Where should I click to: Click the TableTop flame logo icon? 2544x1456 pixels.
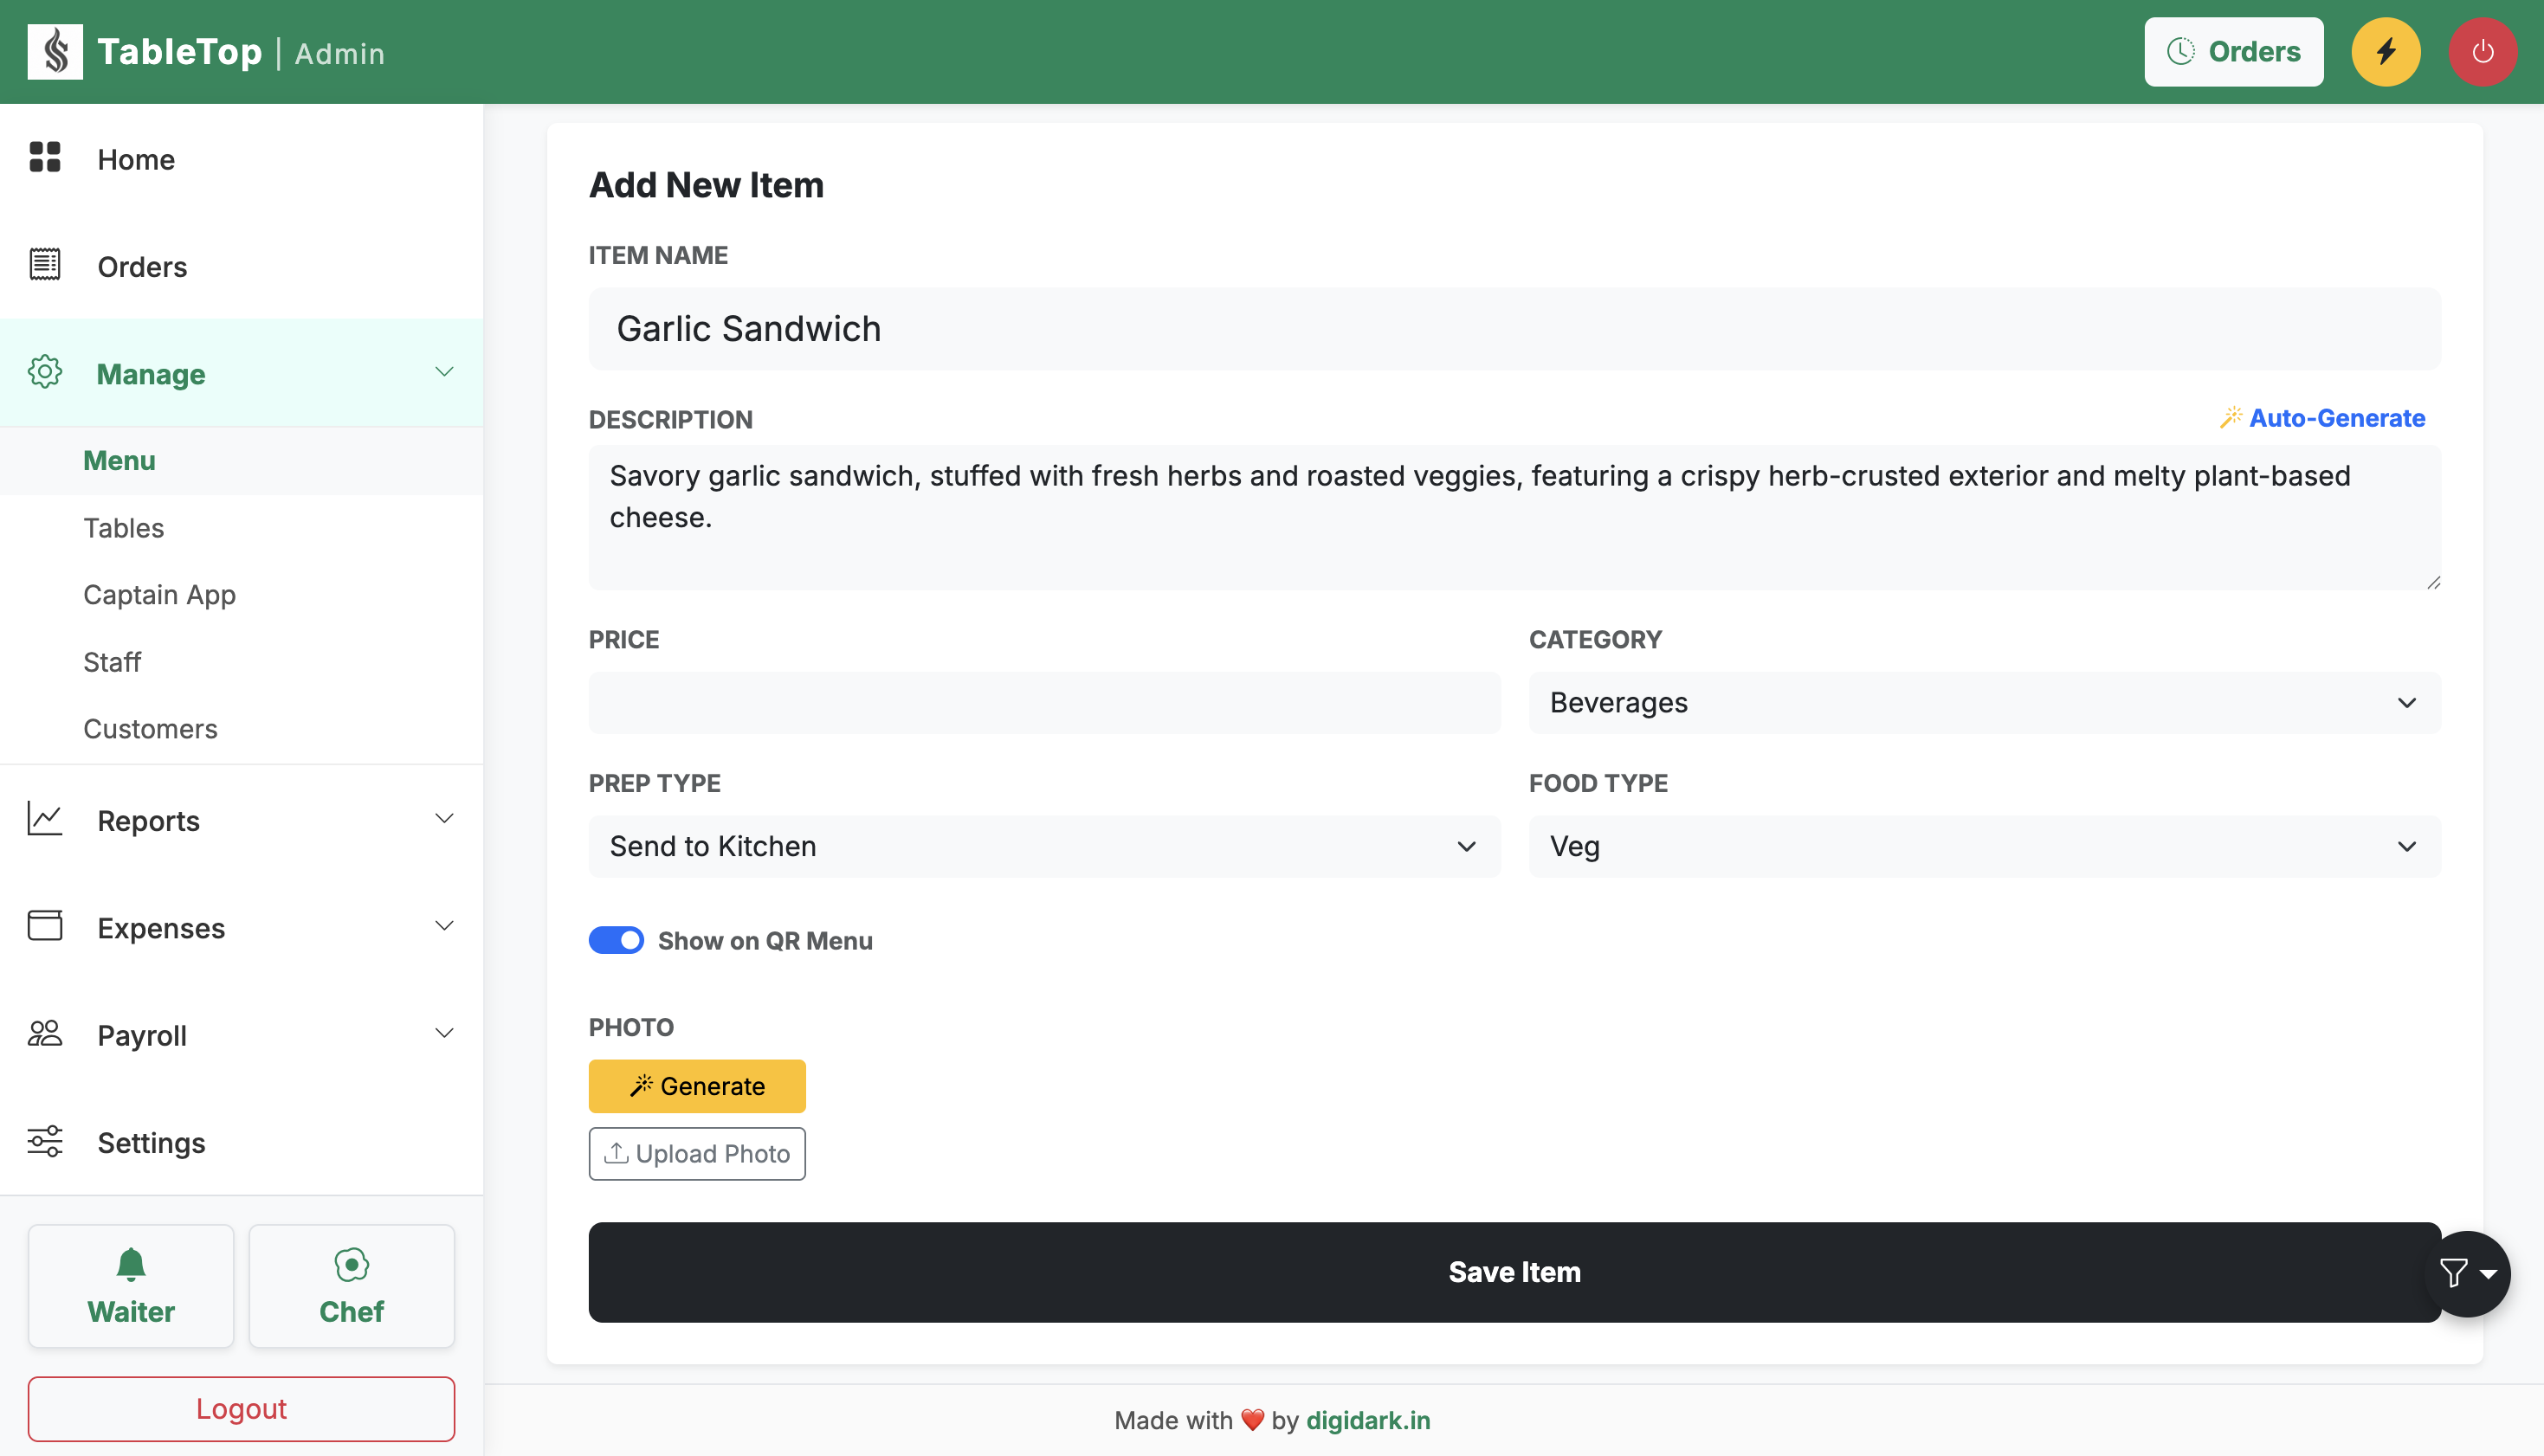(55, 51)
